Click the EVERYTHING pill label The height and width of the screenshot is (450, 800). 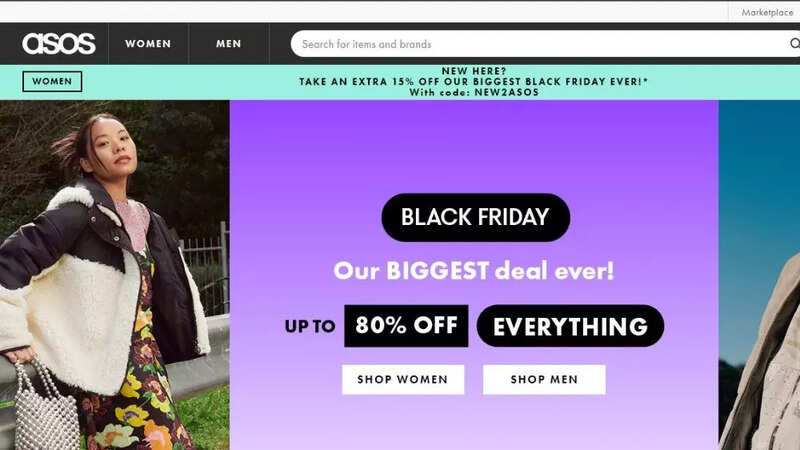coord(570,326)
